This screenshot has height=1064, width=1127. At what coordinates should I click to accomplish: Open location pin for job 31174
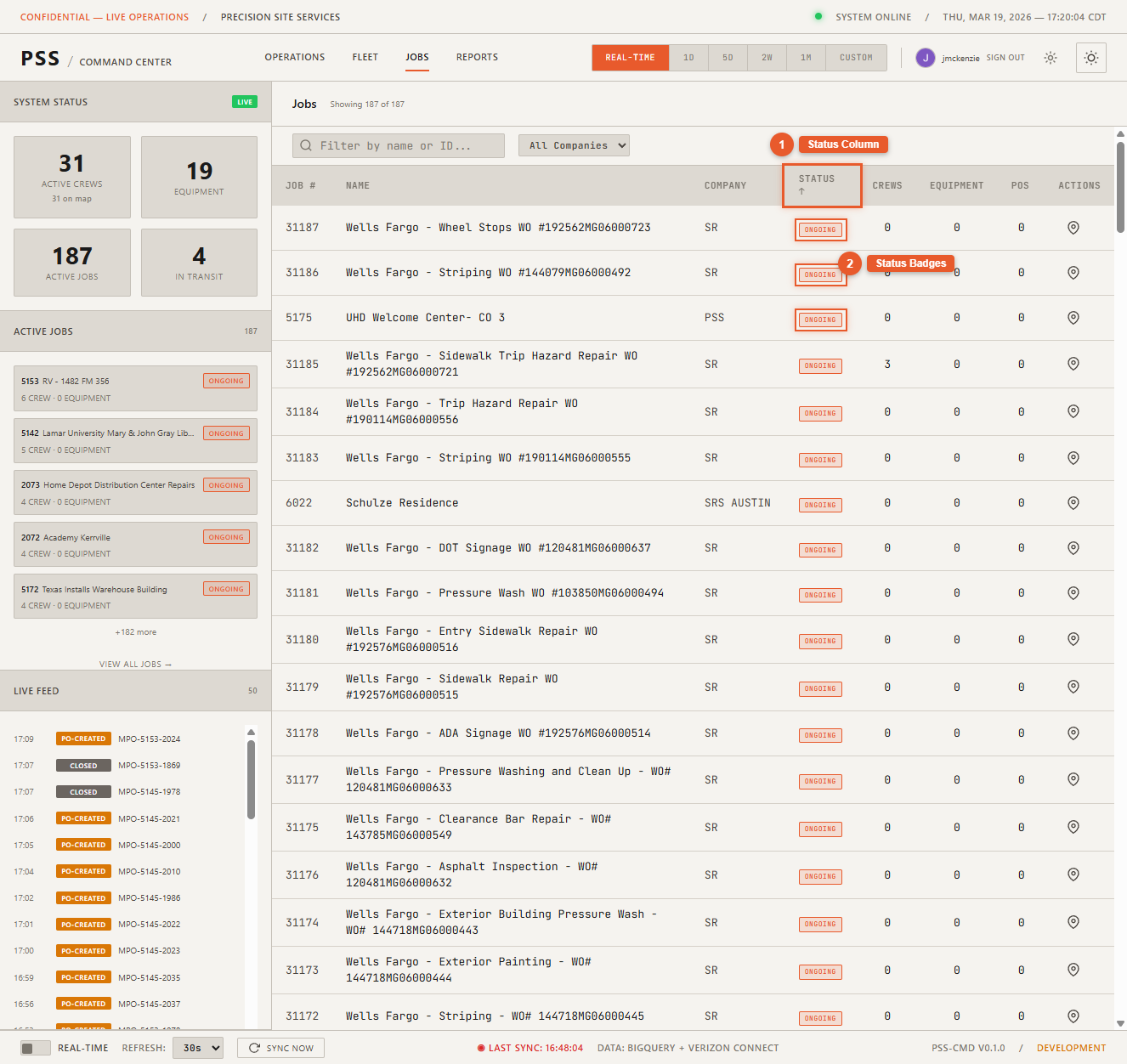[1073, 921]
